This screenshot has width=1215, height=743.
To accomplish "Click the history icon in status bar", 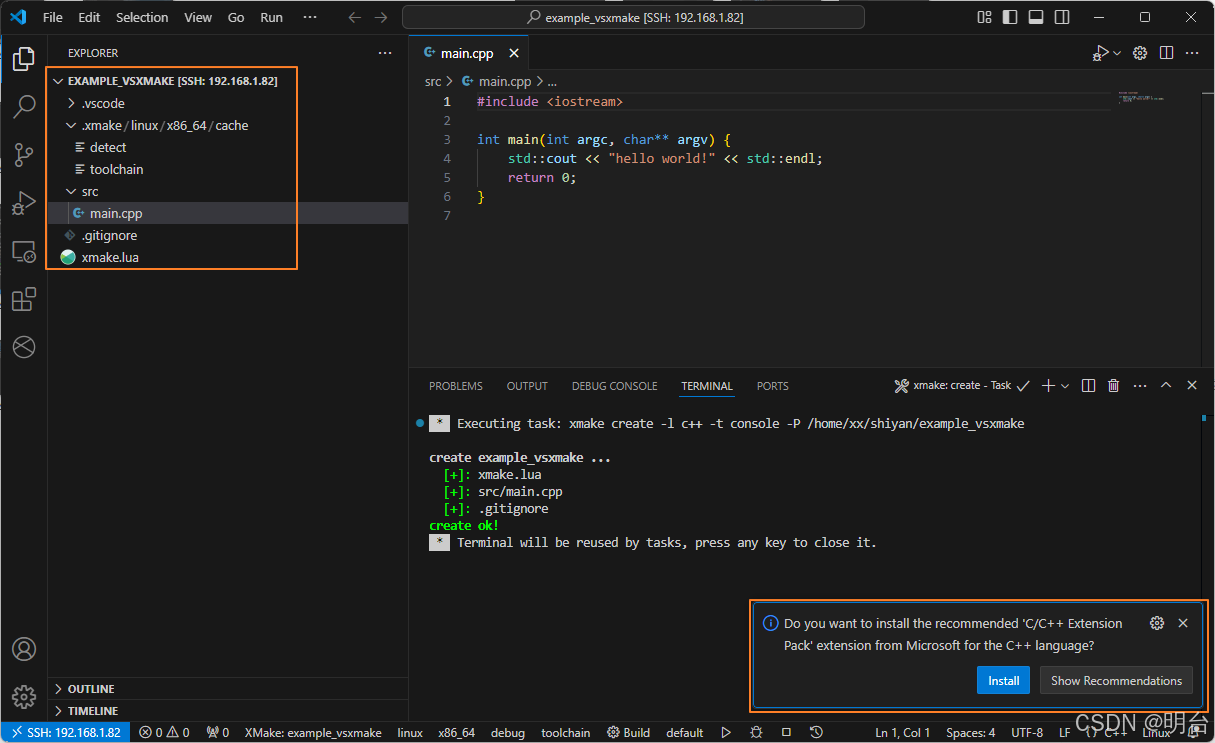I will (816, 733).
